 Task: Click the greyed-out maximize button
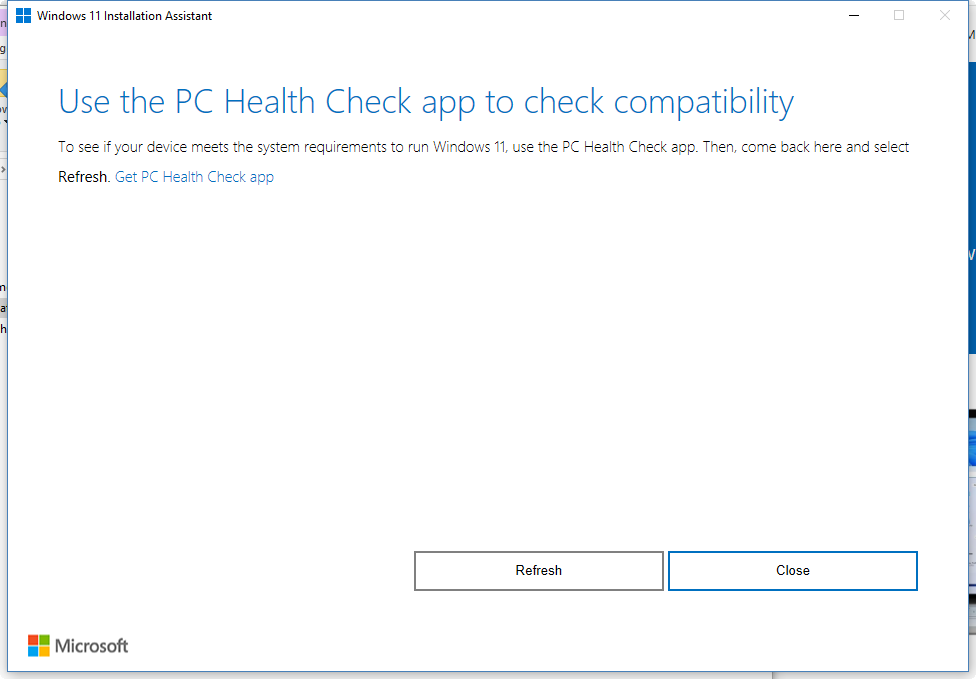[x=899, y=16]
